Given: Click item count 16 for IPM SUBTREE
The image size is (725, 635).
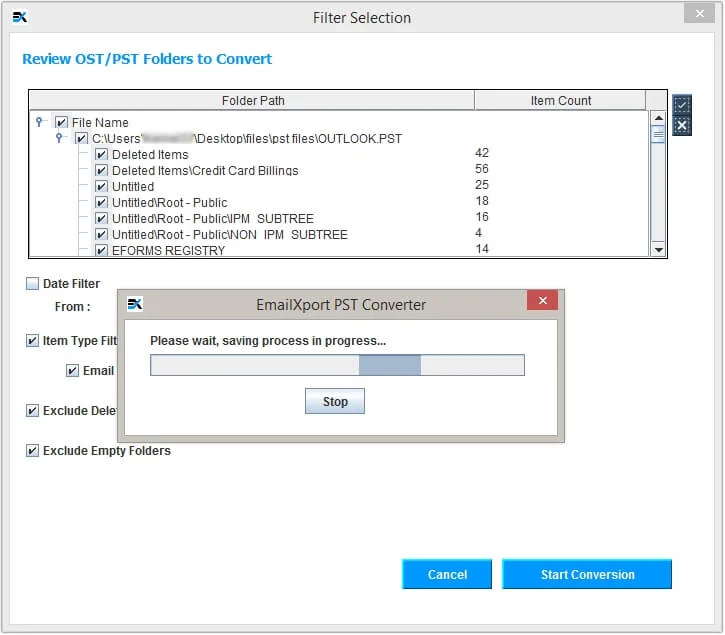Looking at the screenshot, I should (x=482, y=216).
